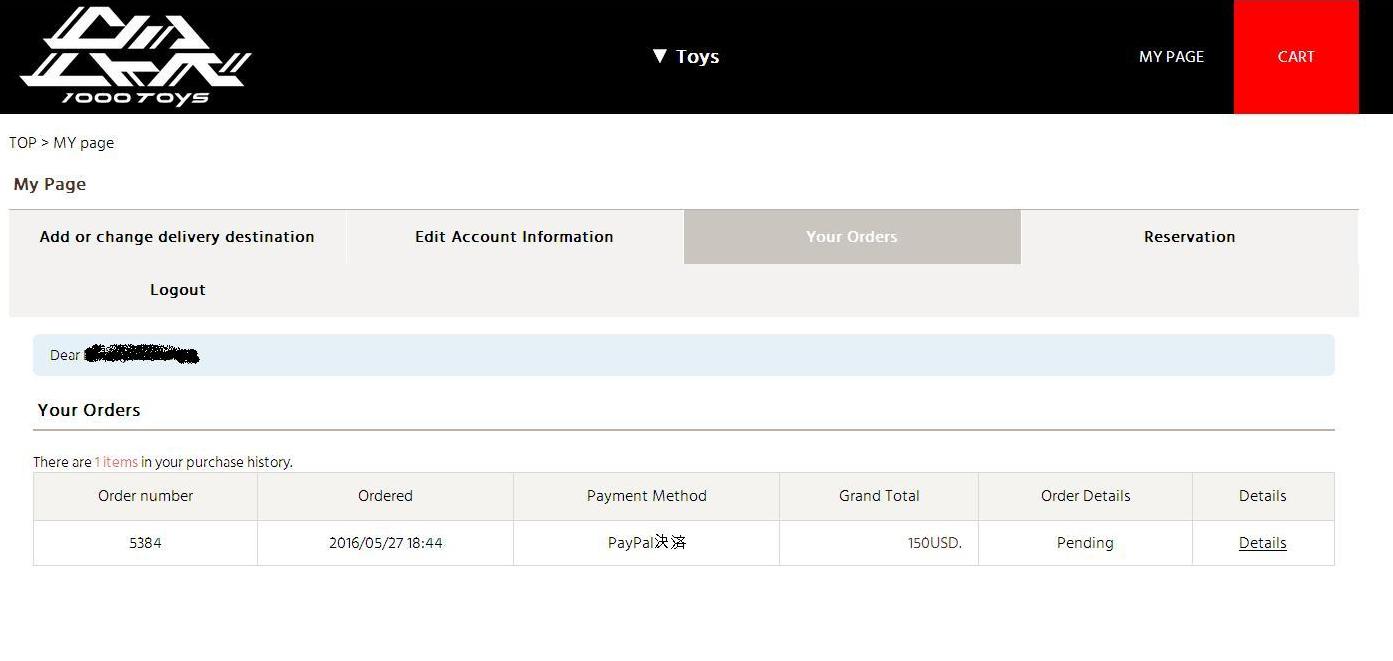Click the Grand Total column header

pos(879,496)
